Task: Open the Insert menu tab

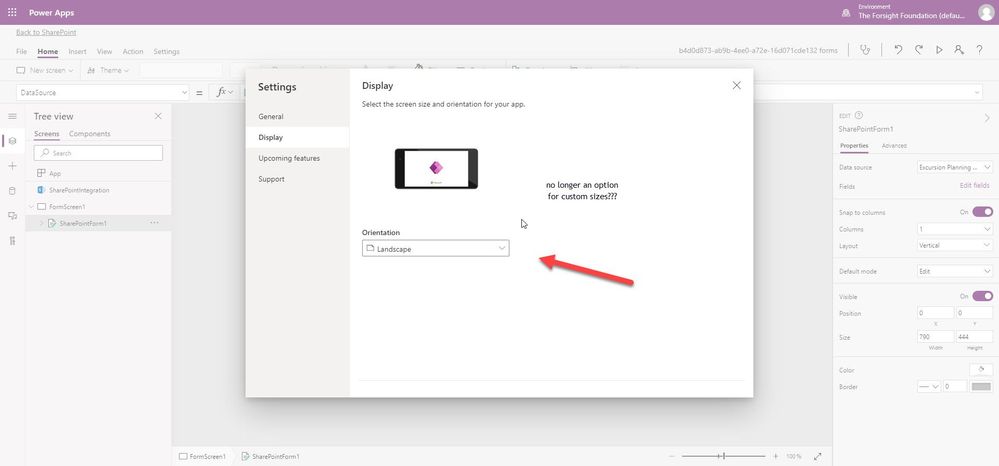Action: 77,52
